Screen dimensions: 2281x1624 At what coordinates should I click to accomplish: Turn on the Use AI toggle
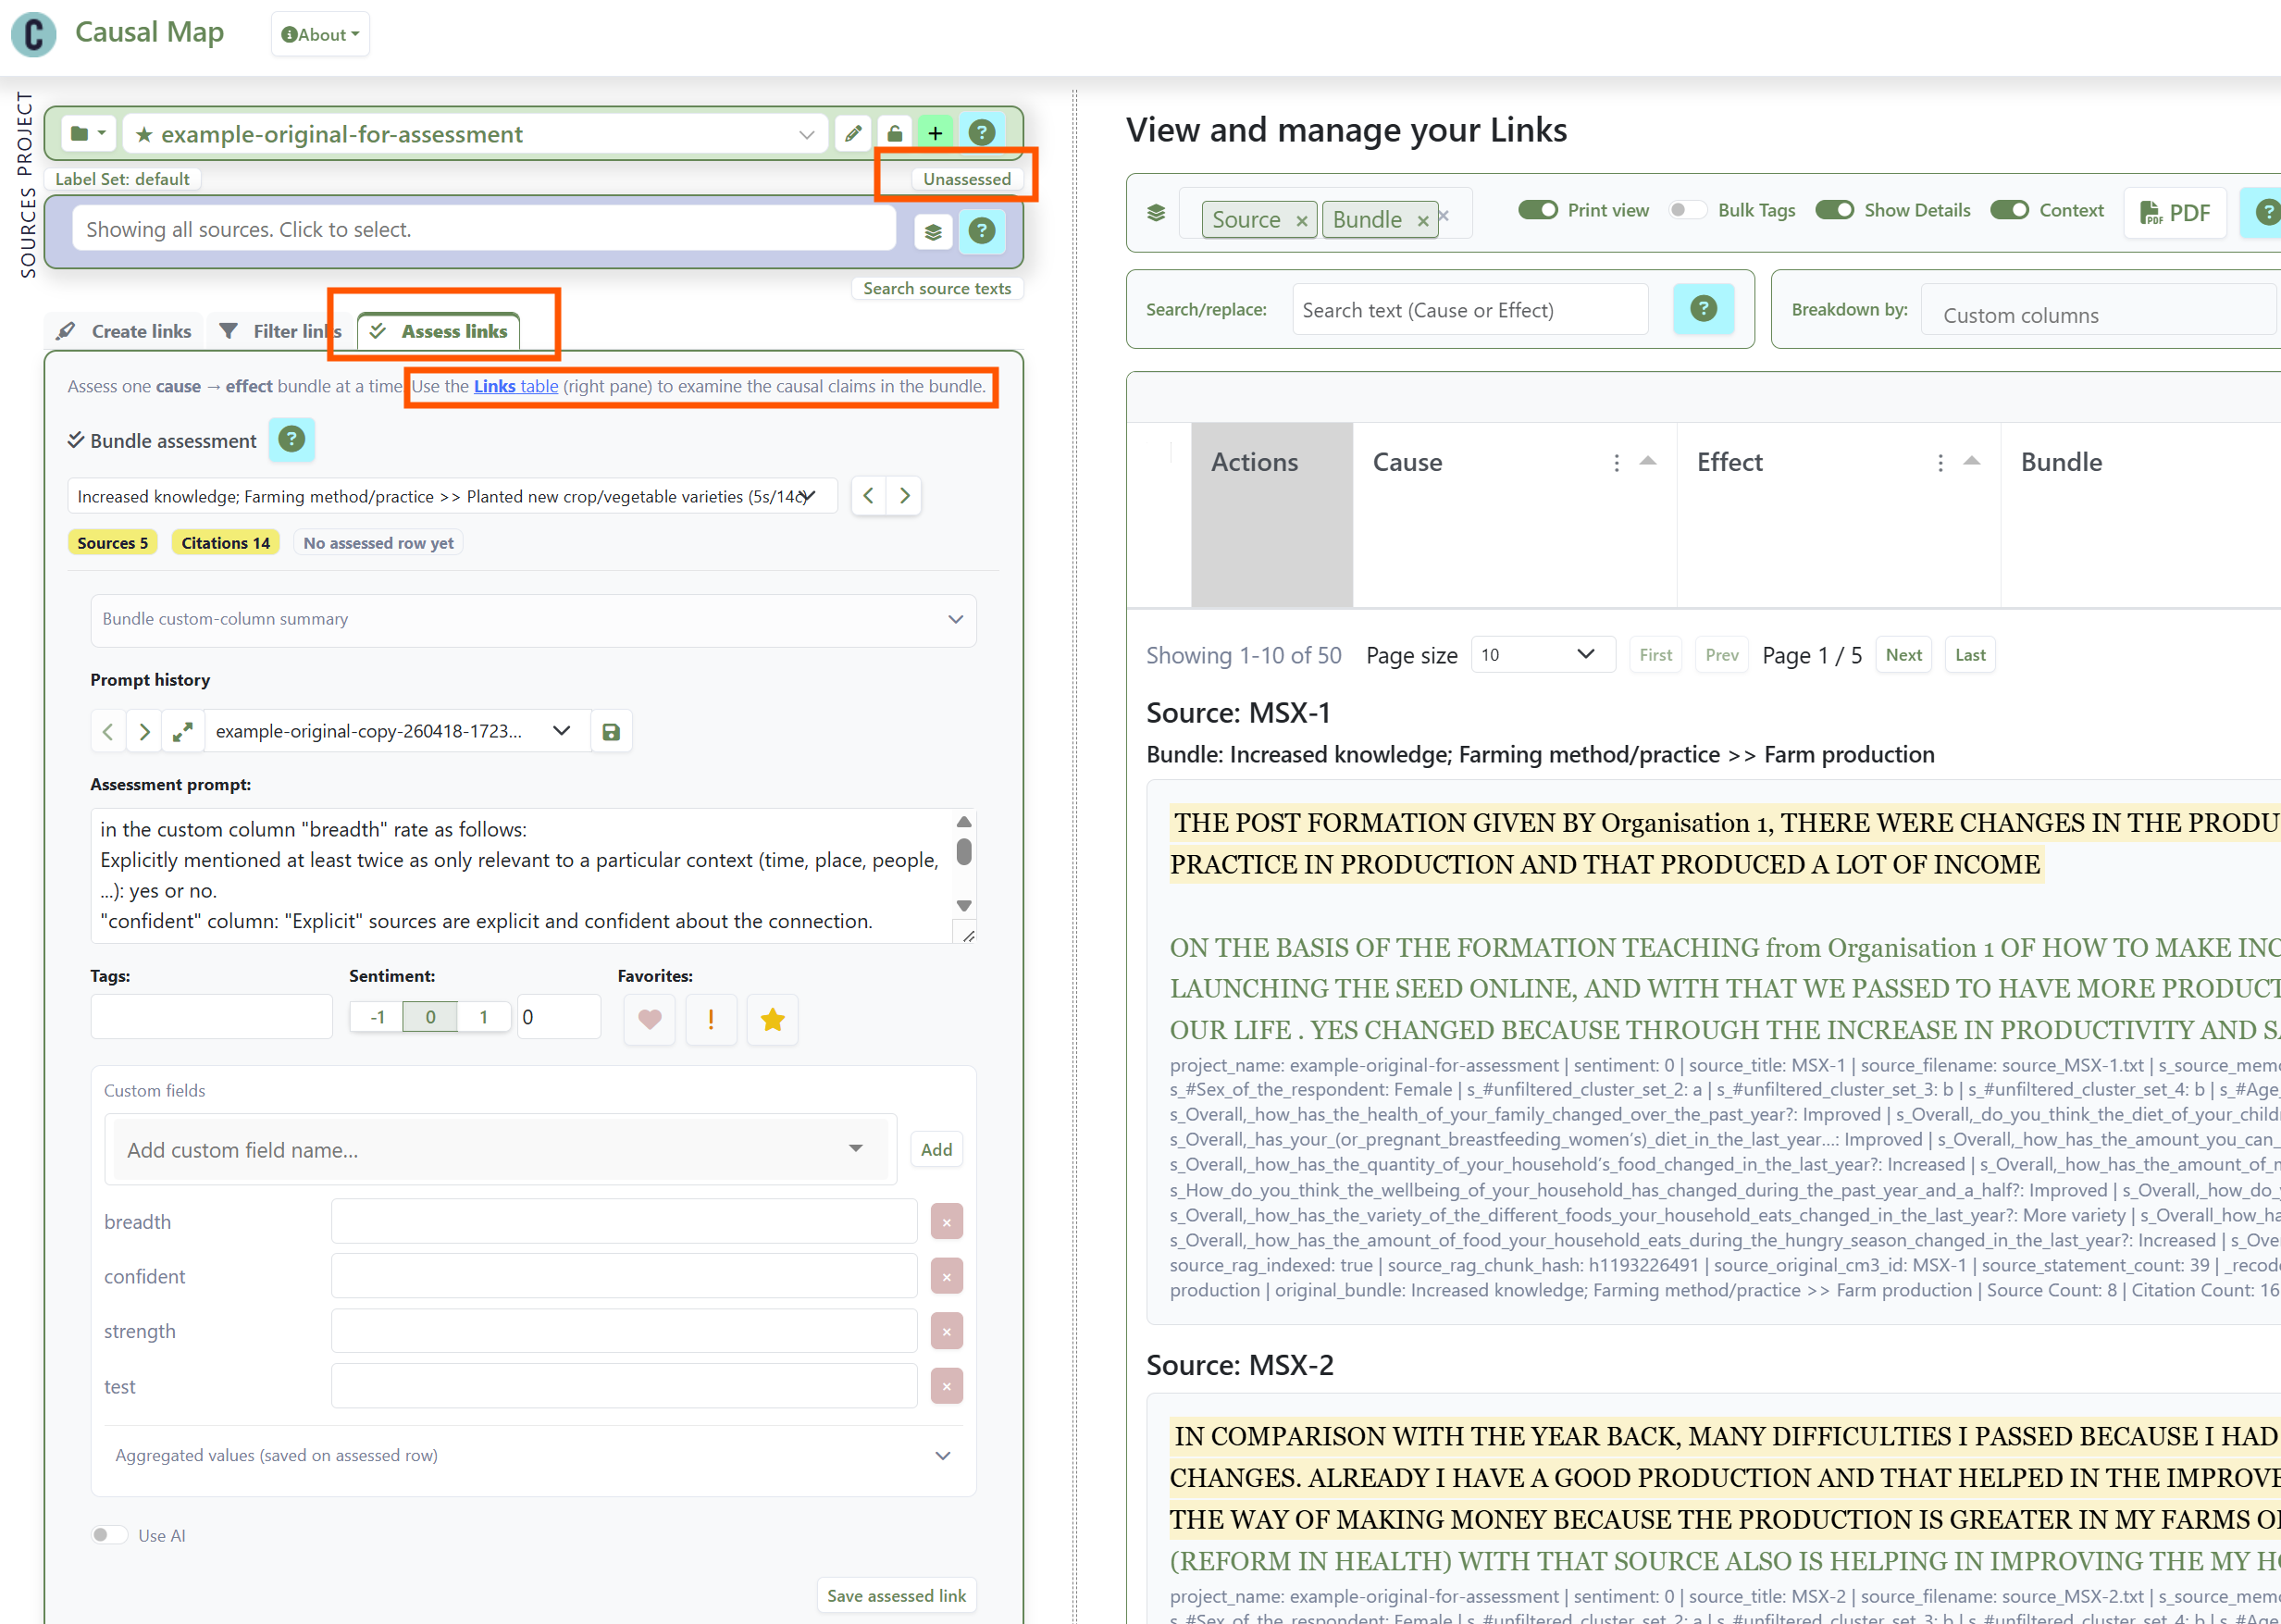coord(109,1535)
